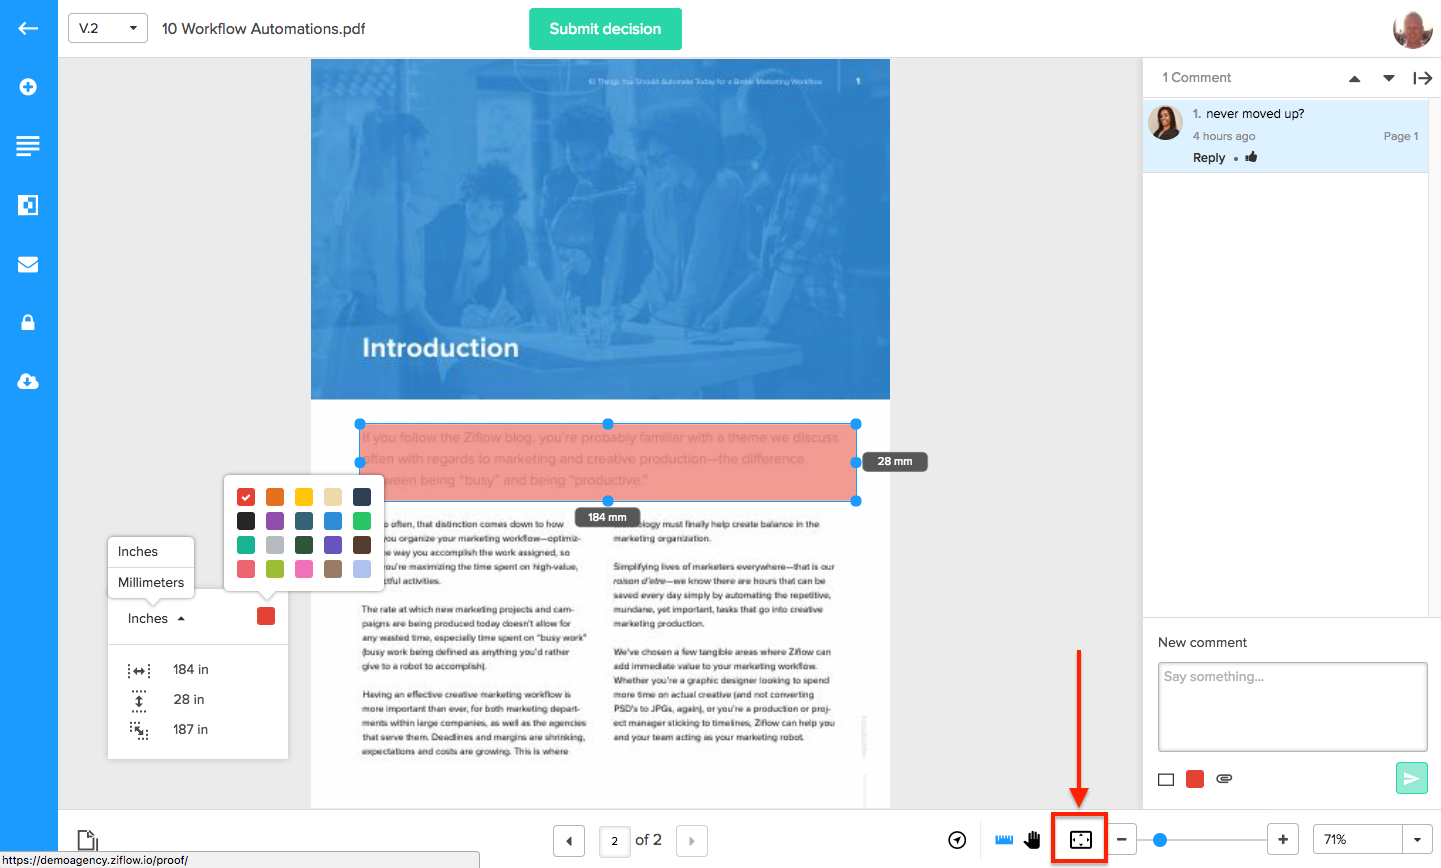
Task: Select the ruler measurement tool
Action: pyautogui.click(x=1004, y=840)
